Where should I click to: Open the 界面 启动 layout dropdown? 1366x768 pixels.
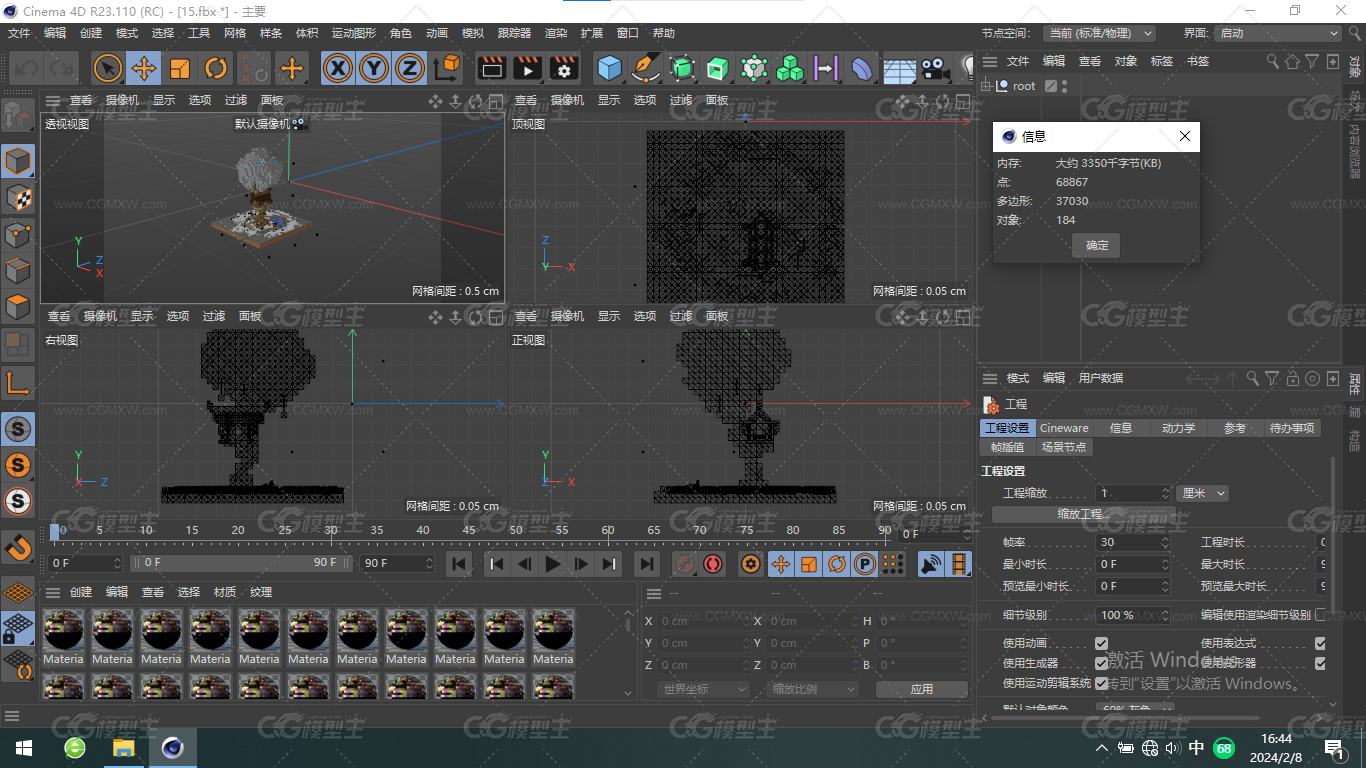pyautogui.click(x=1277, y=33)
